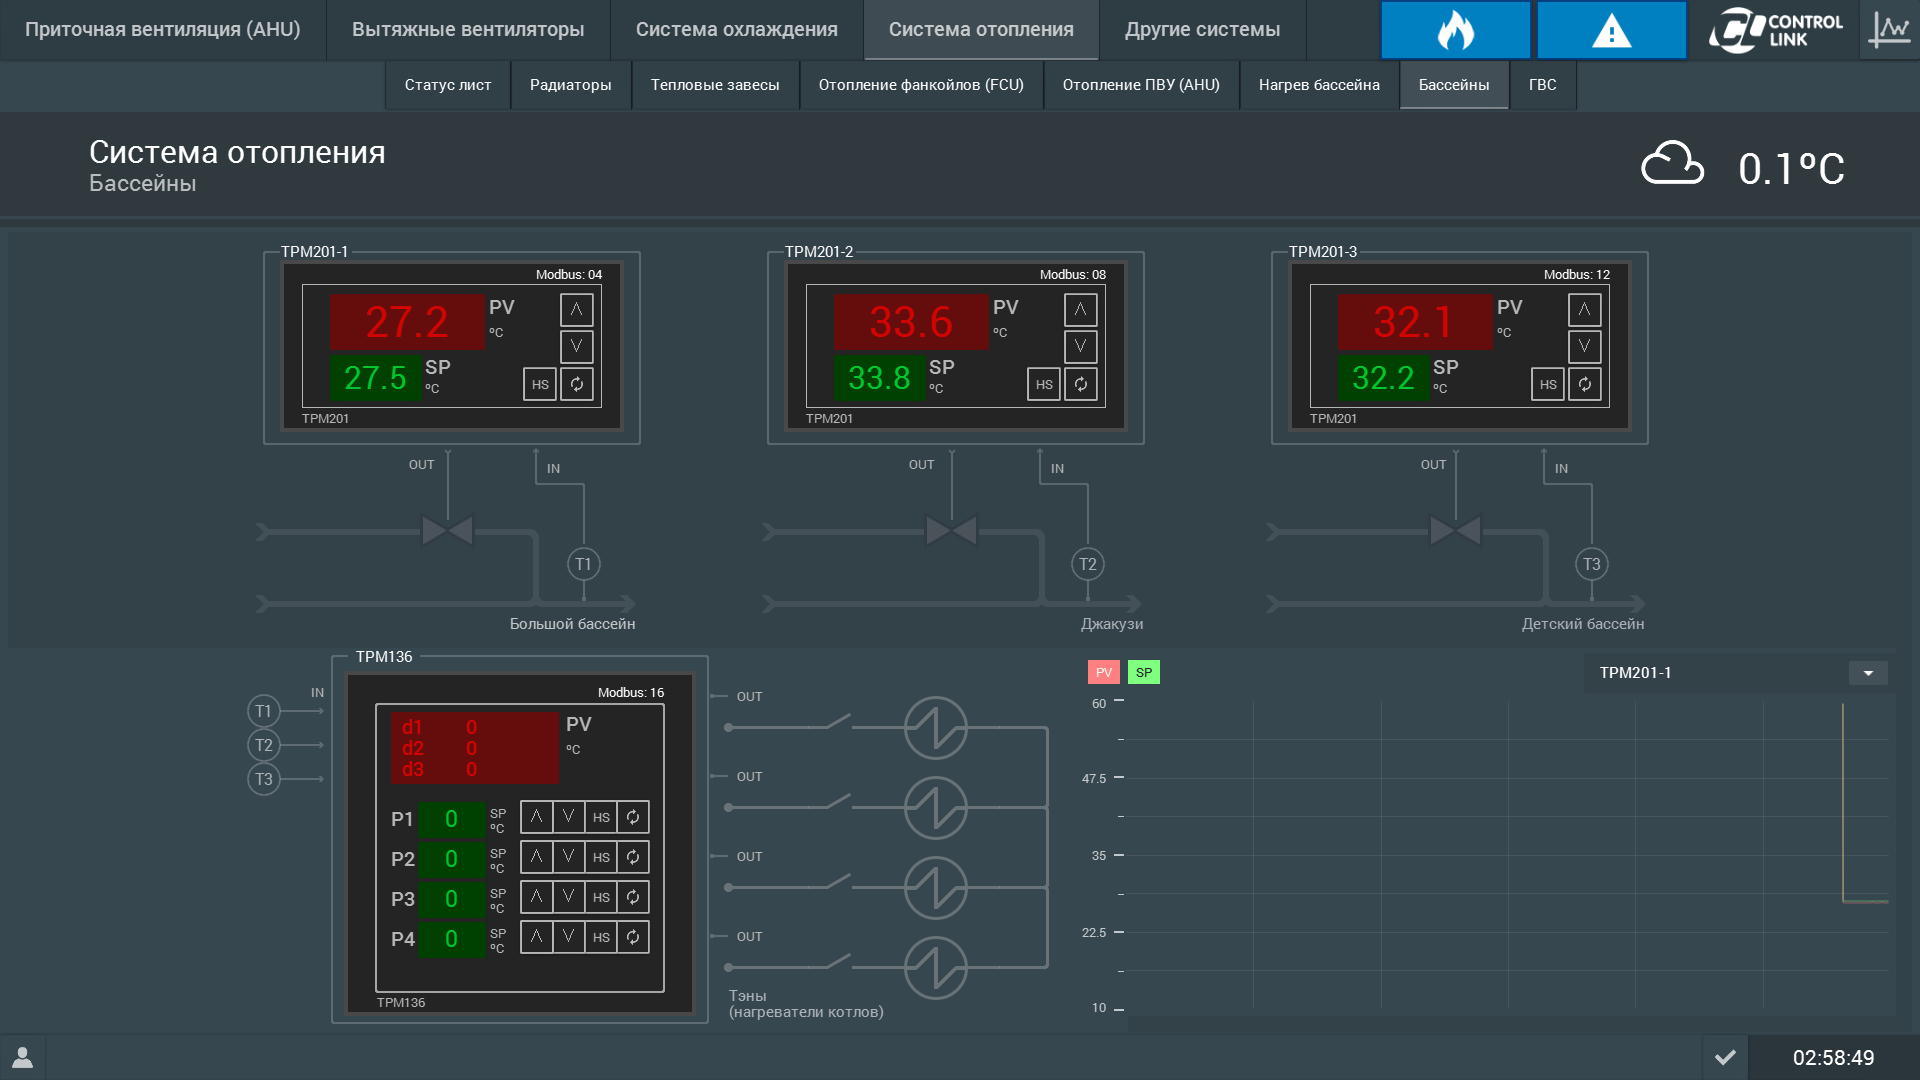
Task: Click the 27.5 setpoint value on TPM201-1
Action: tap(375, 378)
